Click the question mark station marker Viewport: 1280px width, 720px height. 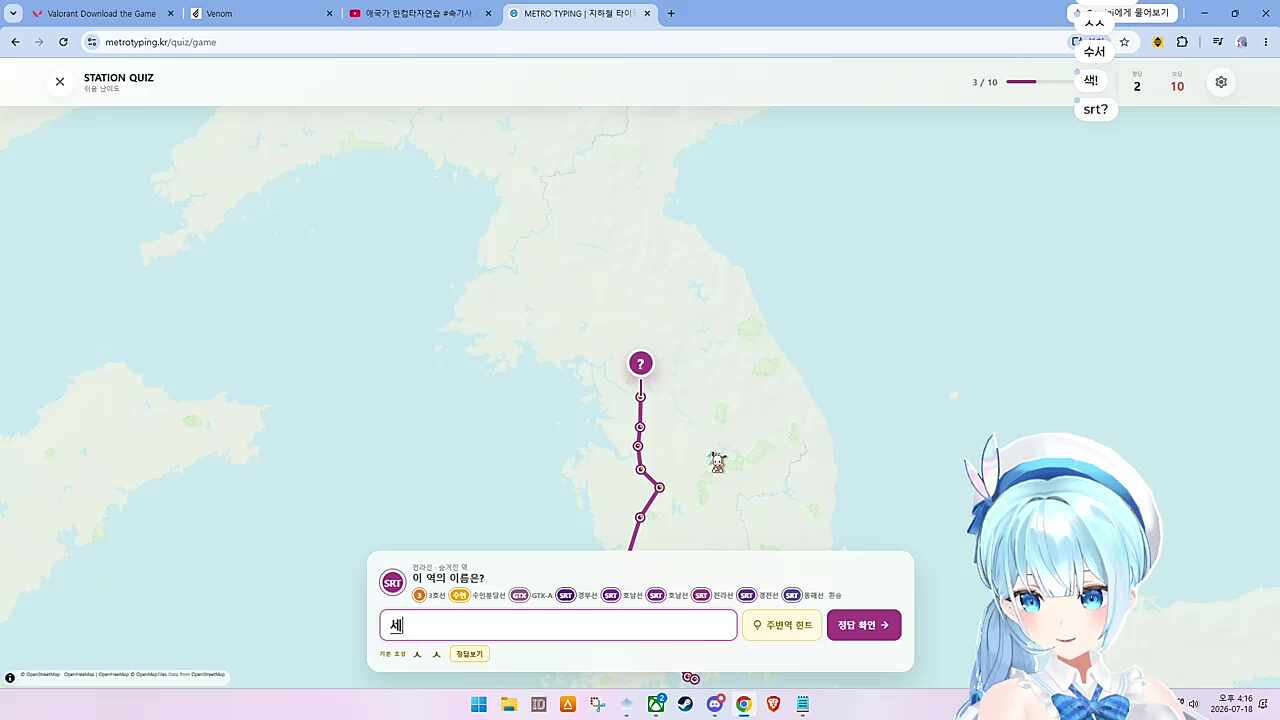pyautogui.click(x=641, y=364)
